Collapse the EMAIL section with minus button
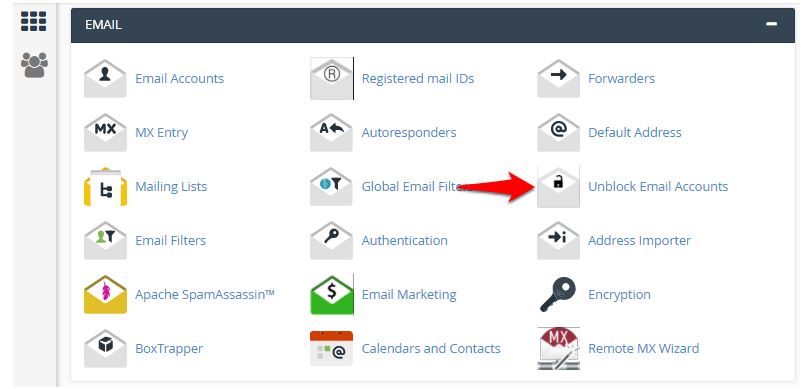This screenshot has width=802, height=389. coord(771,24)
